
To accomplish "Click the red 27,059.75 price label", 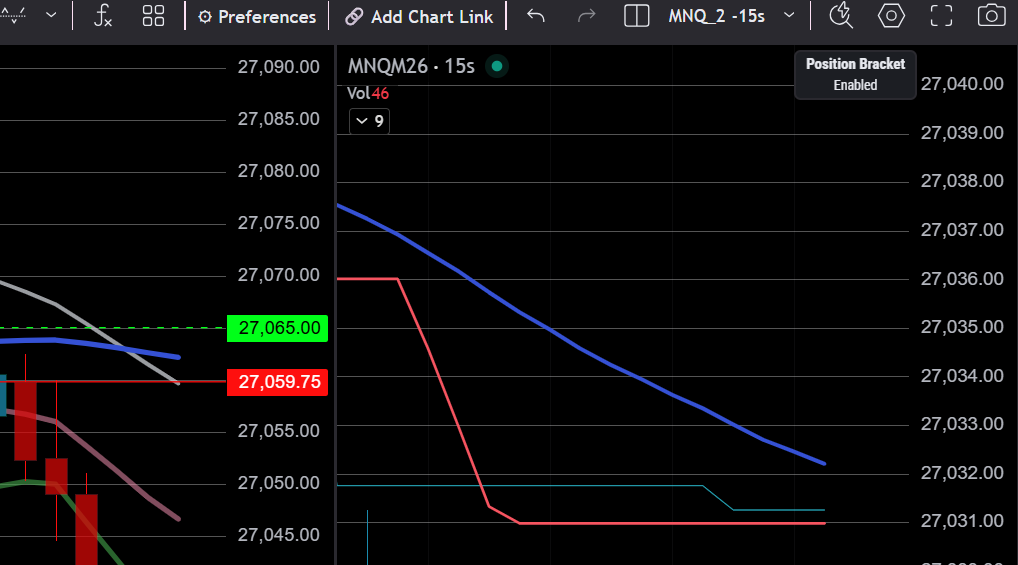I will point(277,382).
